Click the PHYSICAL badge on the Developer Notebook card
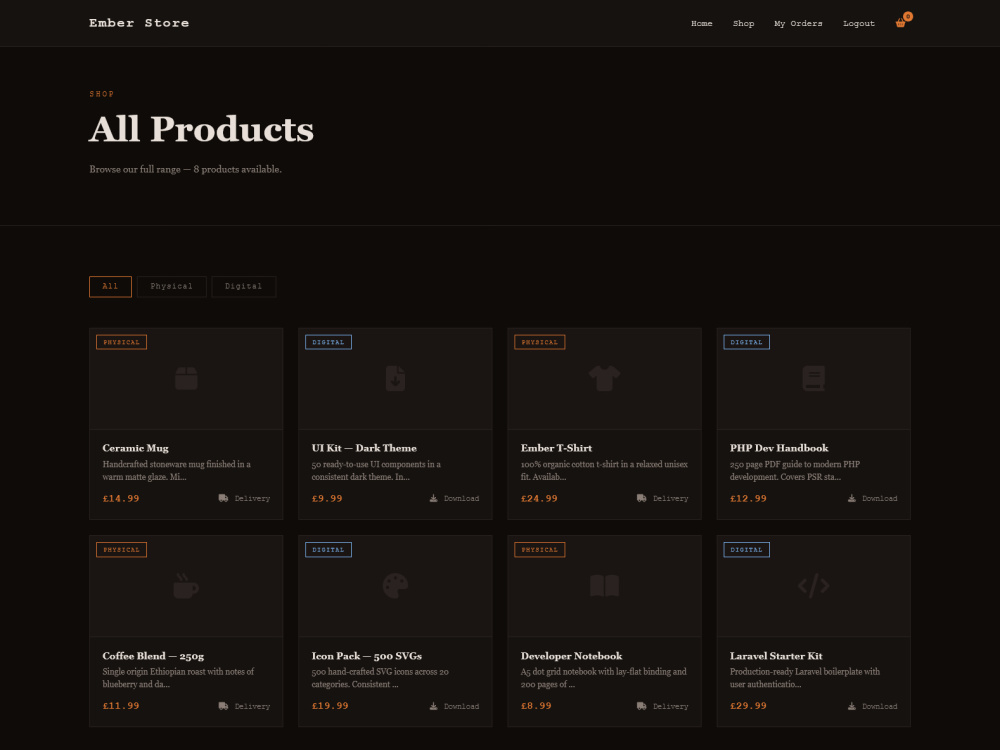Image resolution: width=1000 pixels, height=750 pixels. click(540, 550)
